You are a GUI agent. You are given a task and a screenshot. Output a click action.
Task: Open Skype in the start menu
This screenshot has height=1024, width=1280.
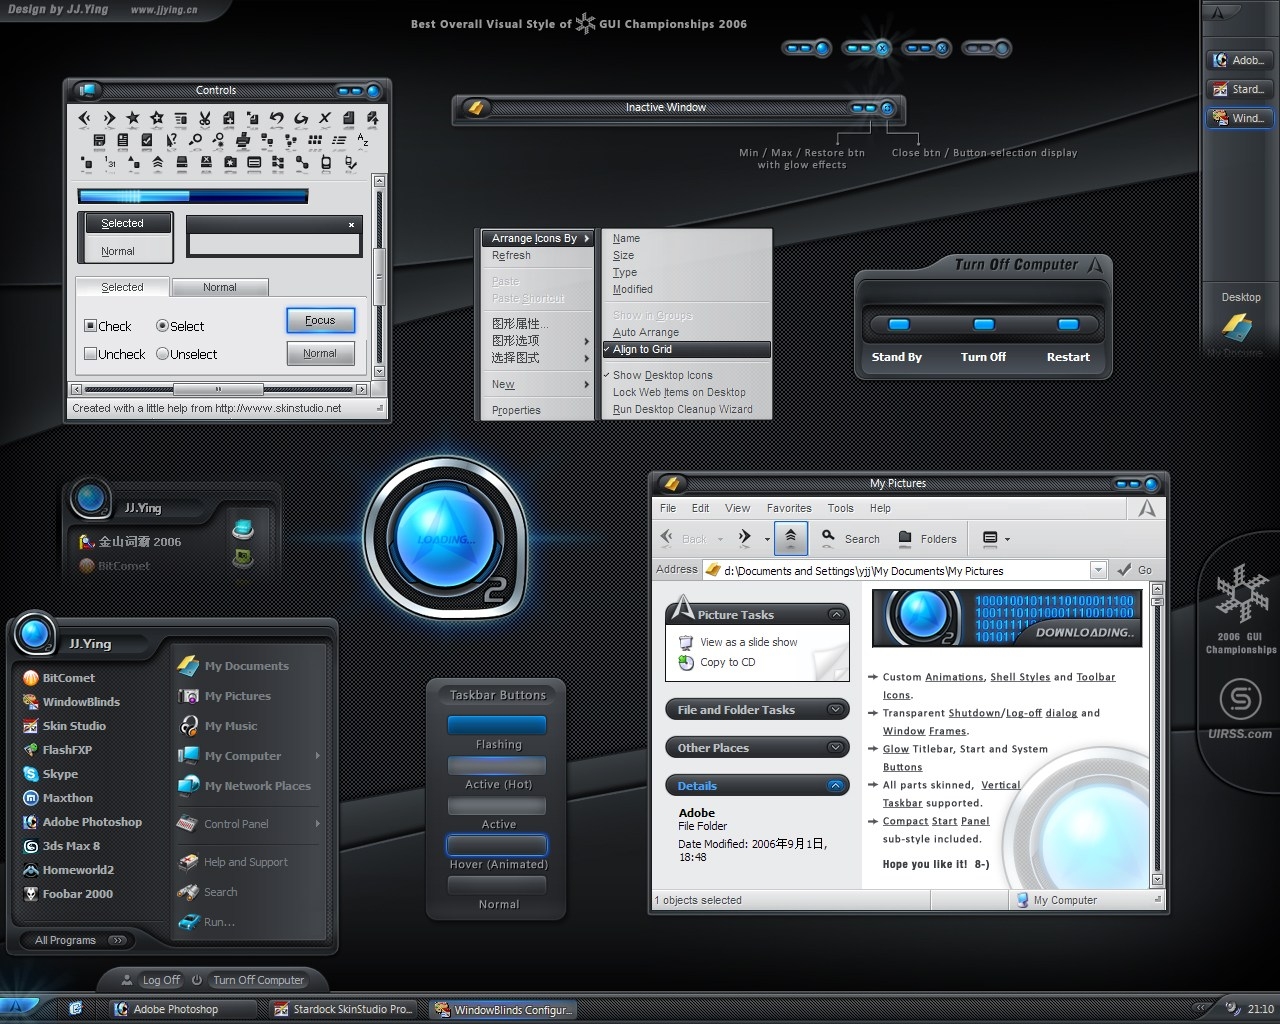[50, 774]
